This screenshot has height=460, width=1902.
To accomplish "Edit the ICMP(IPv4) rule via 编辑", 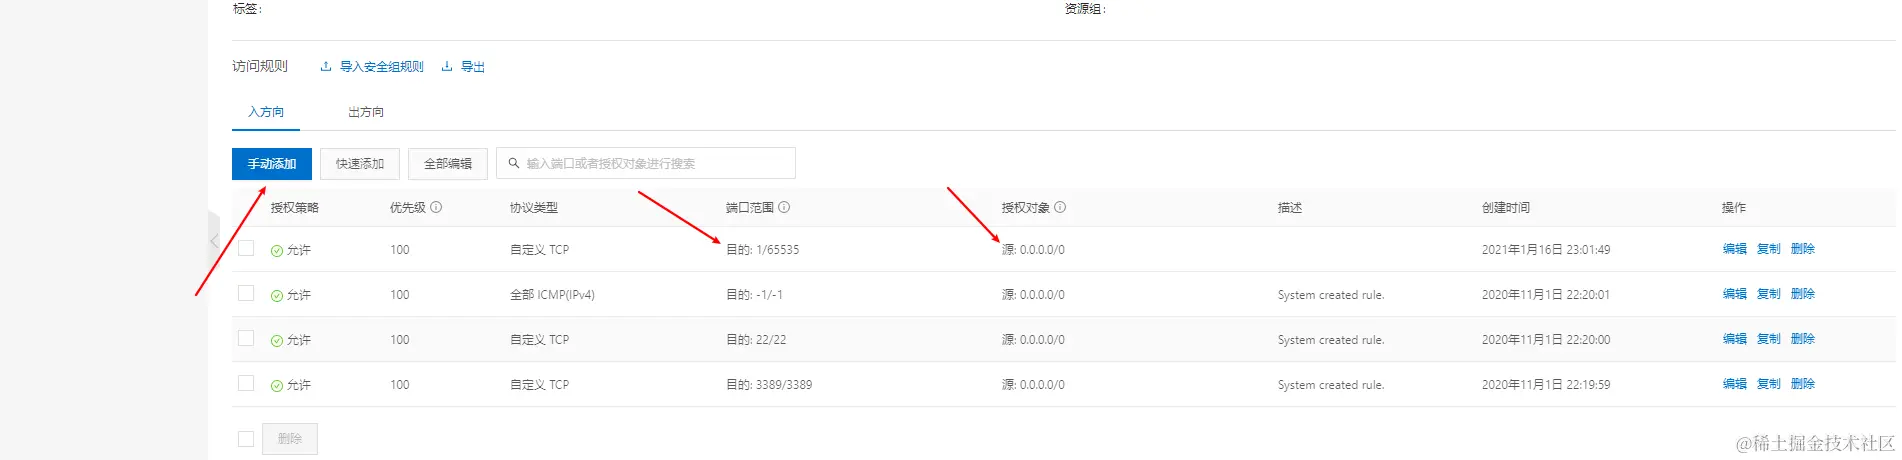I will (1735, 294).
